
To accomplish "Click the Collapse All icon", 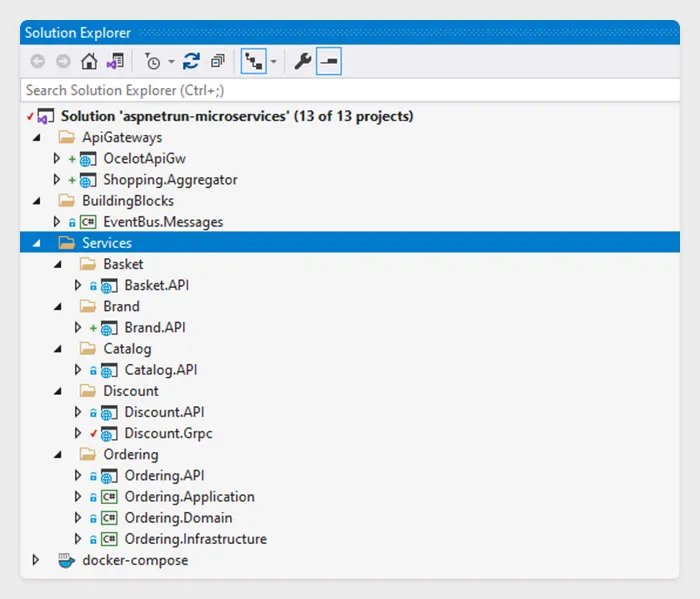I will tap(217, 62).
